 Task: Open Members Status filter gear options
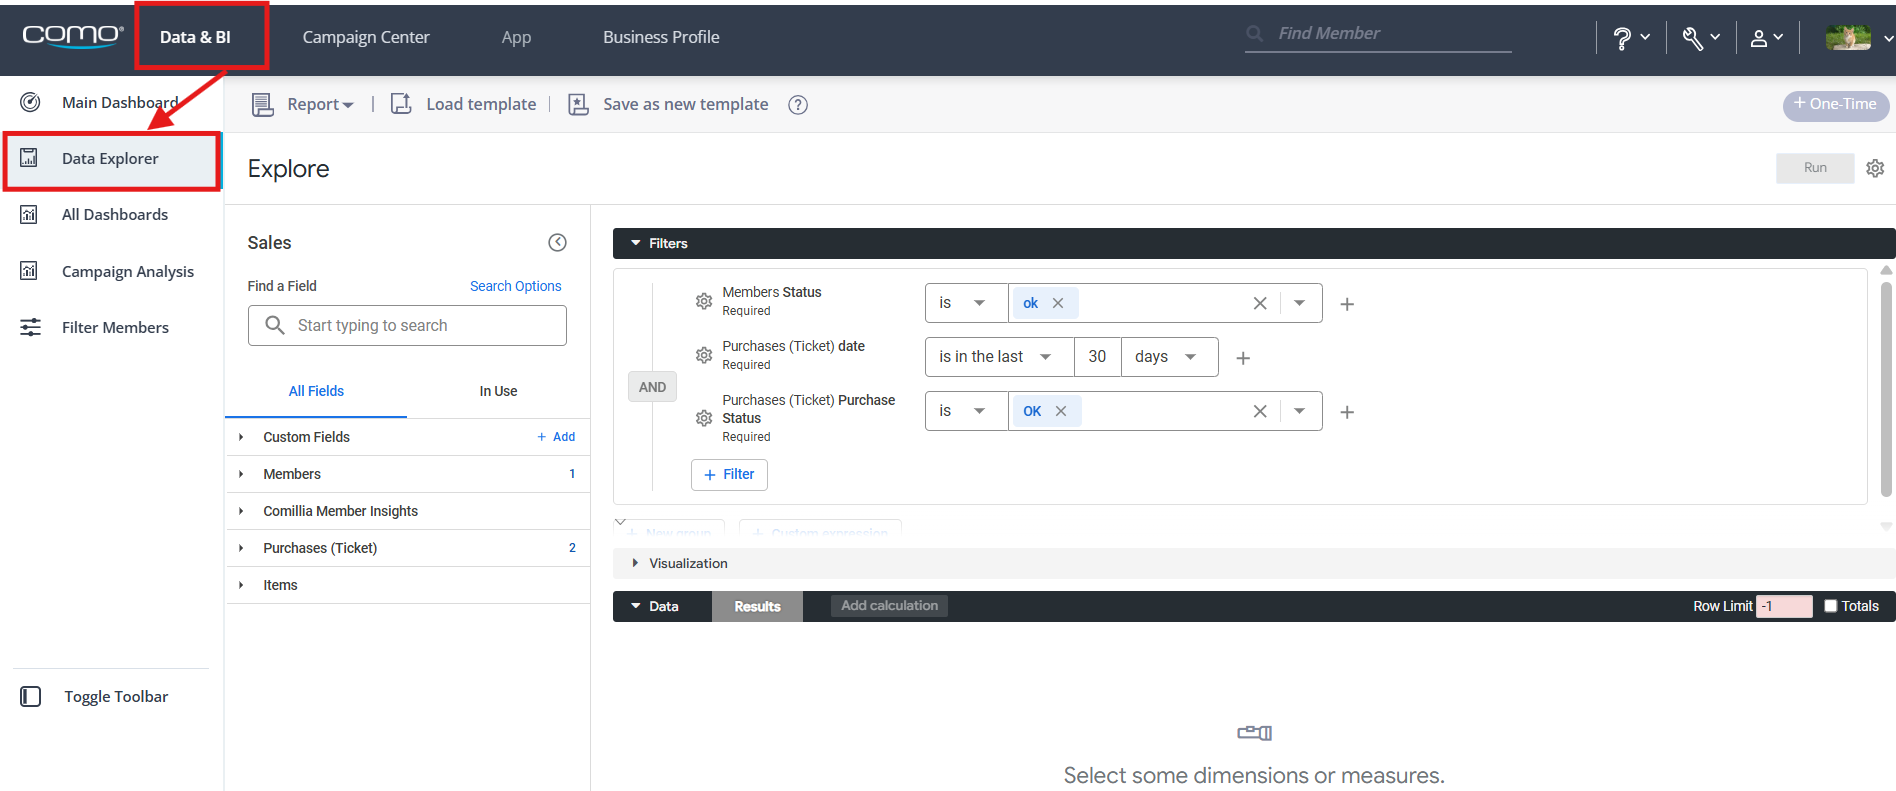704,301
